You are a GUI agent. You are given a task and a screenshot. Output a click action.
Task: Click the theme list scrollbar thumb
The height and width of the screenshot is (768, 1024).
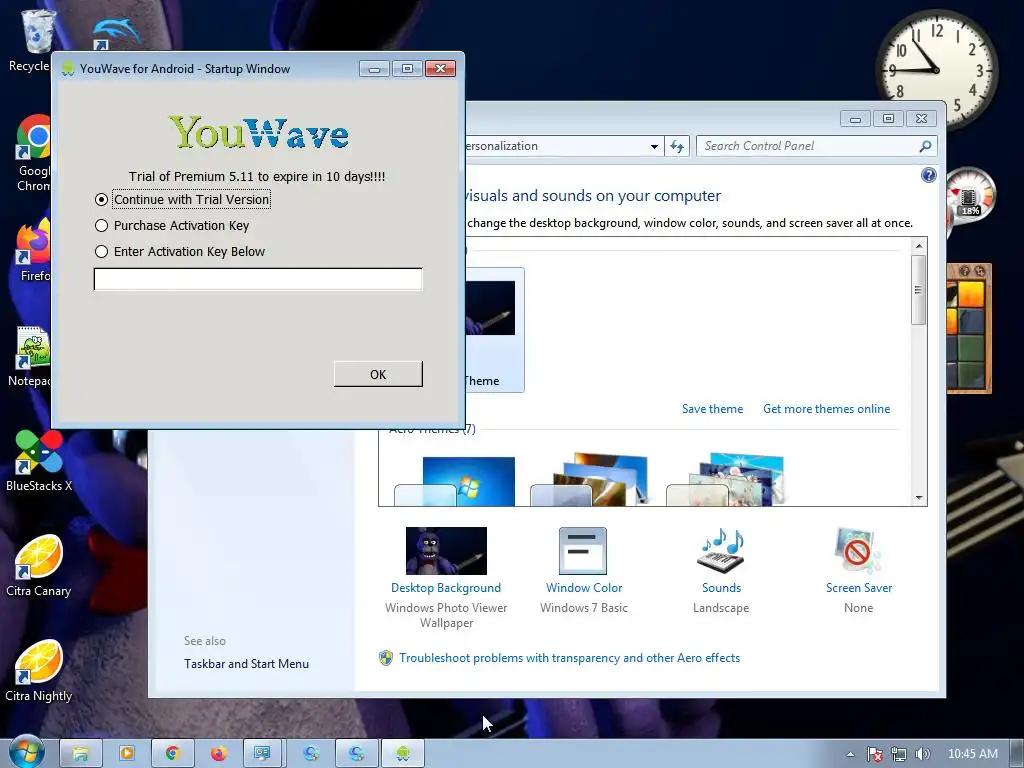coord(919,289)
